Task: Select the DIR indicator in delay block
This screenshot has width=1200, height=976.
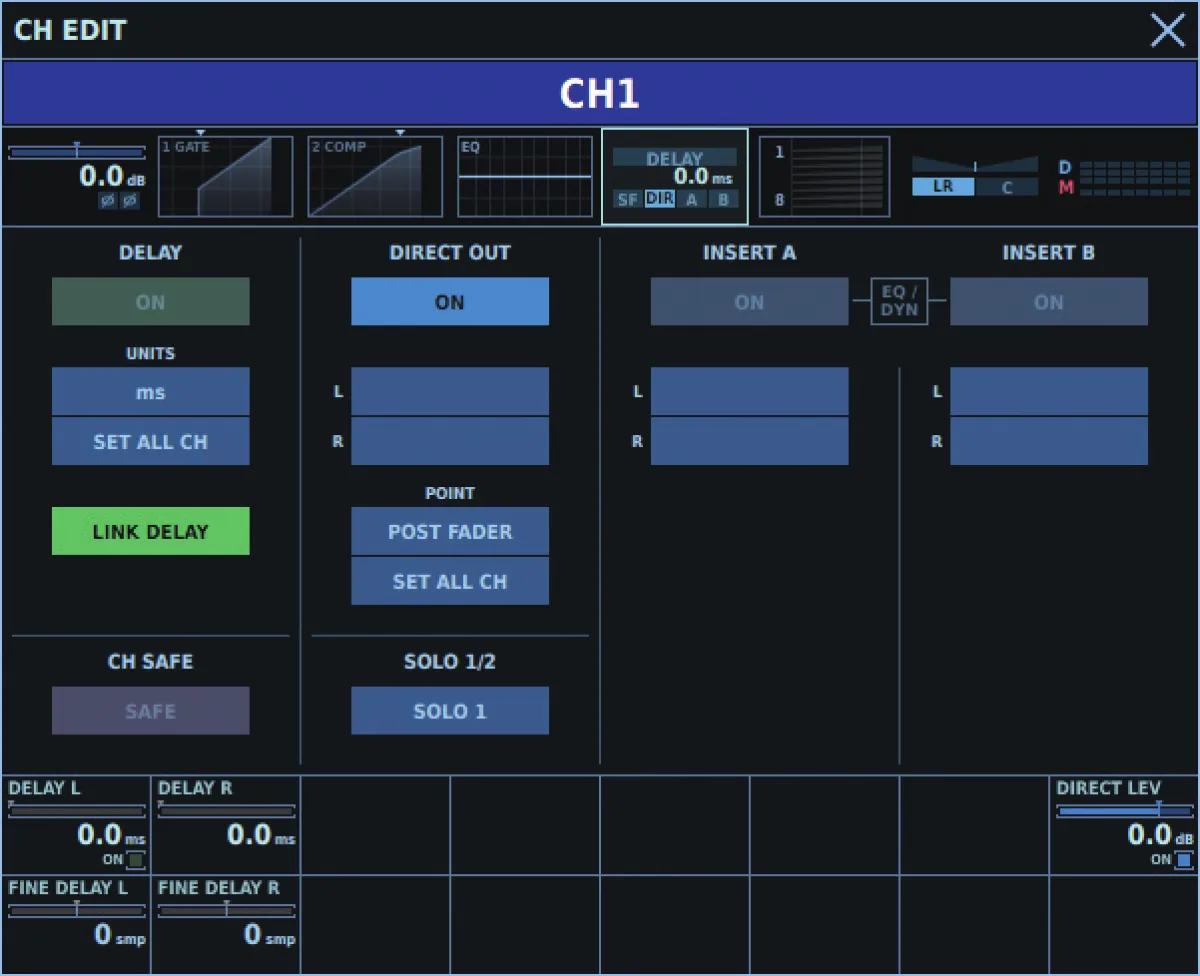Action: coord(659,199)
